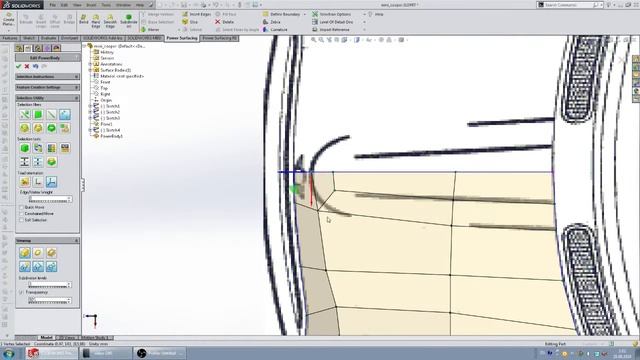Click the blue fourth selection filter icon
Viewport: 640px width, 360px height.
click(x=65, y=115)
